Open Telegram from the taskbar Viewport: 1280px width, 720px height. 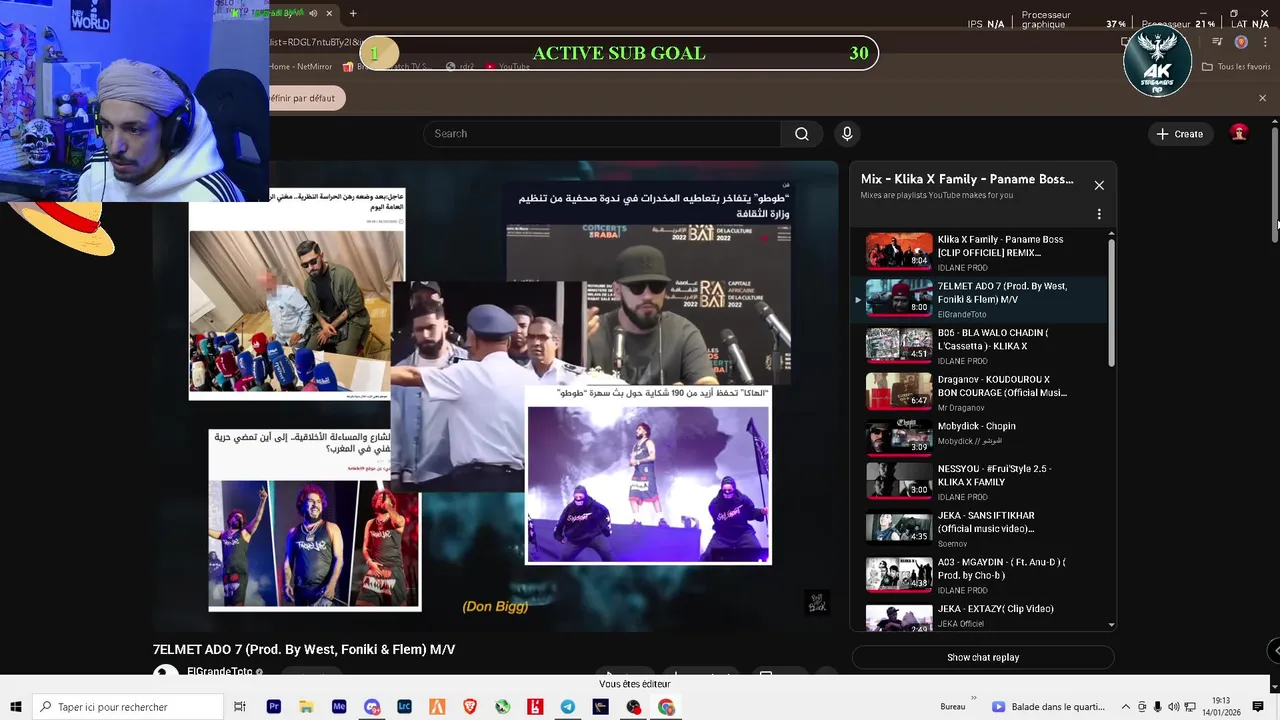[568, 707]
